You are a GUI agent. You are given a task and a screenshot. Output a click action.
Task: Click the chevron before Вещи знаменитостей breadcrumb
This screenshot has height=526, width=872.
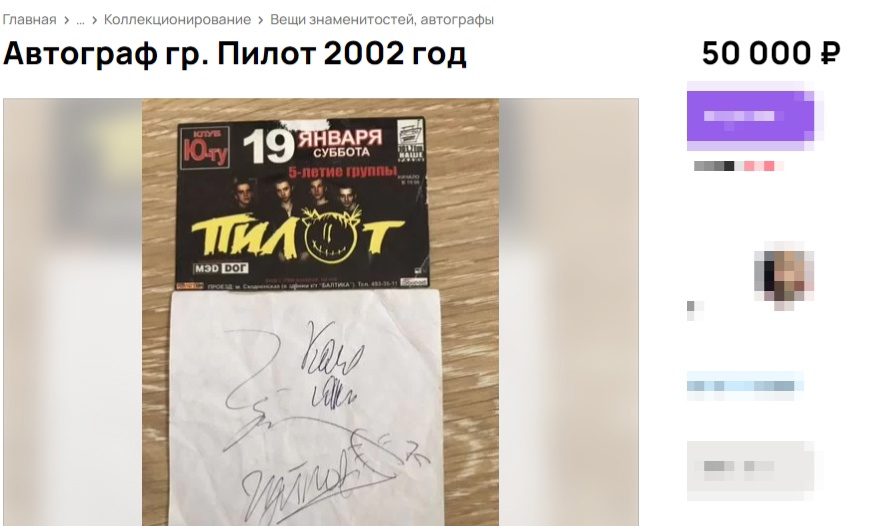click(261, 20)
